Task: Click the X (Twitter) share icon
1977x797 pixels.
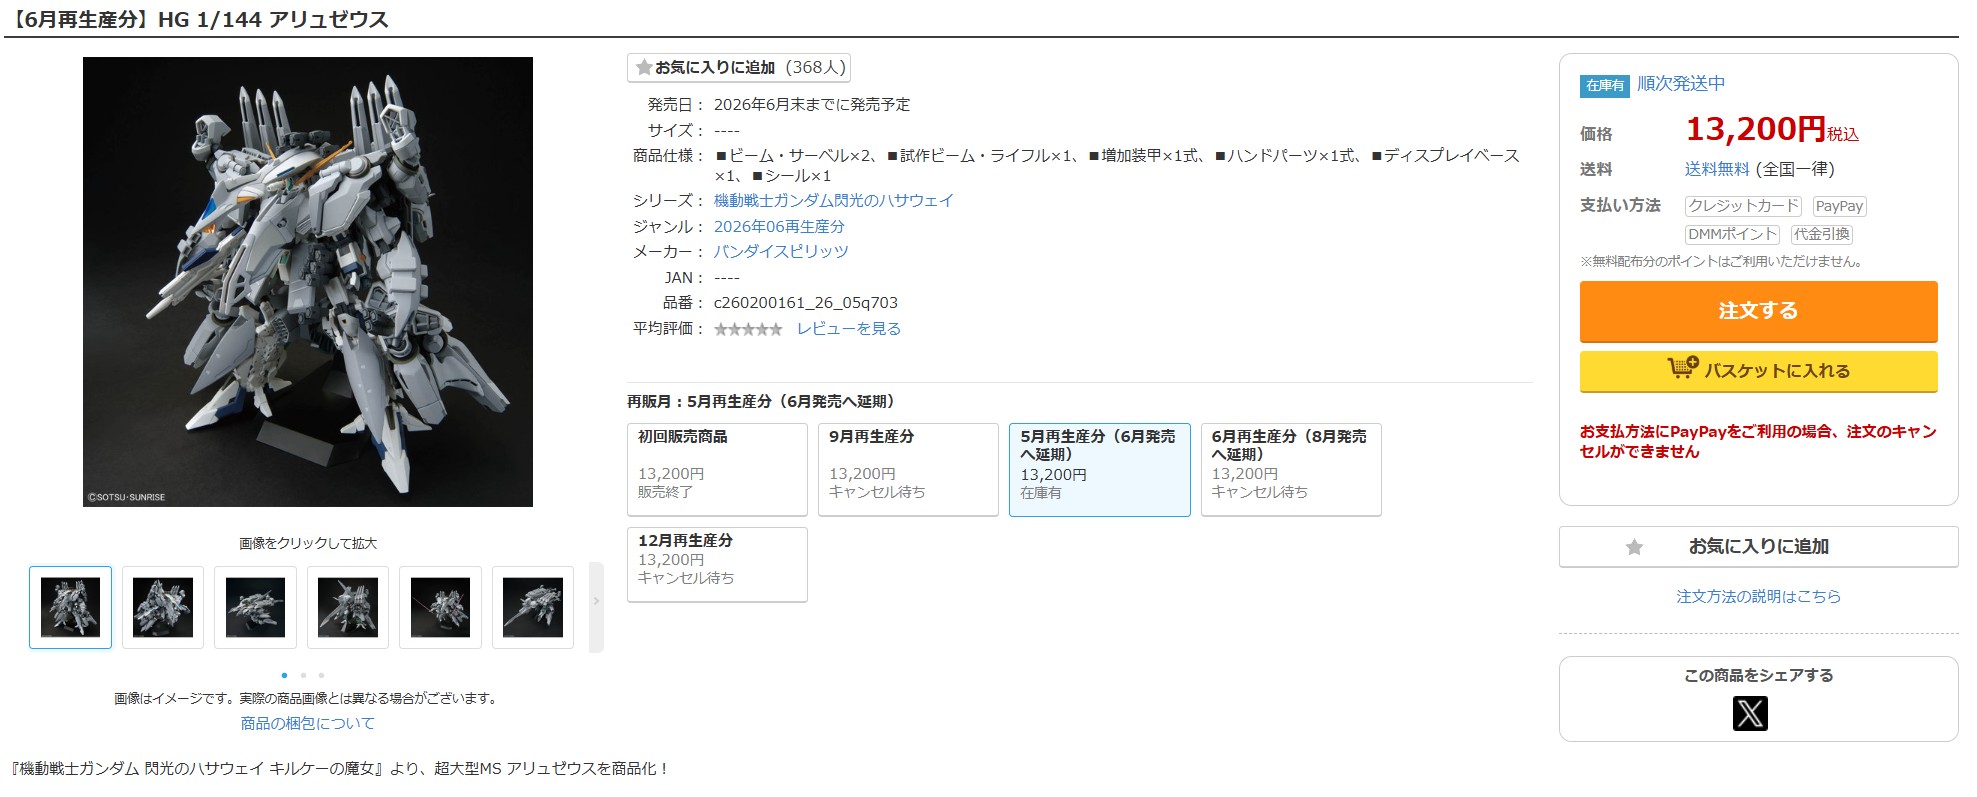Action: pos(1750,713)
